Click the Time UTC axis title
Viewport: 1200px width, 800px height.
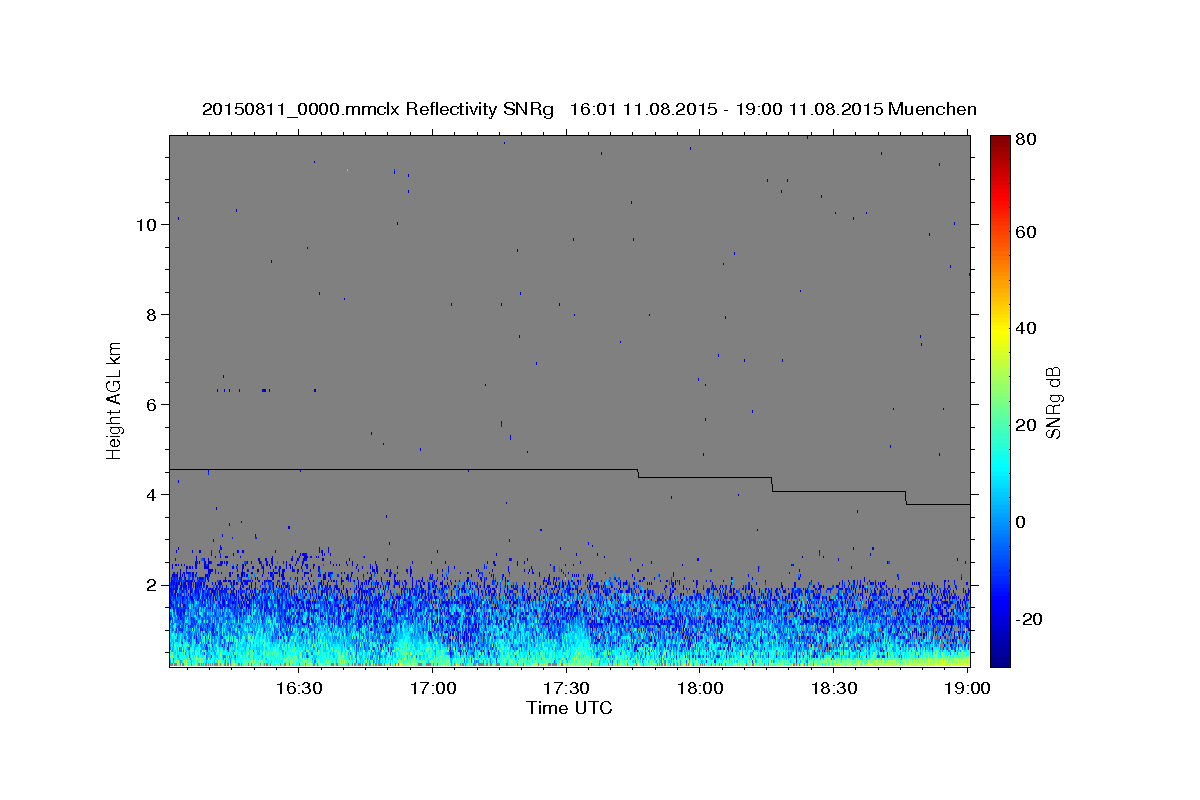(569, 708)
